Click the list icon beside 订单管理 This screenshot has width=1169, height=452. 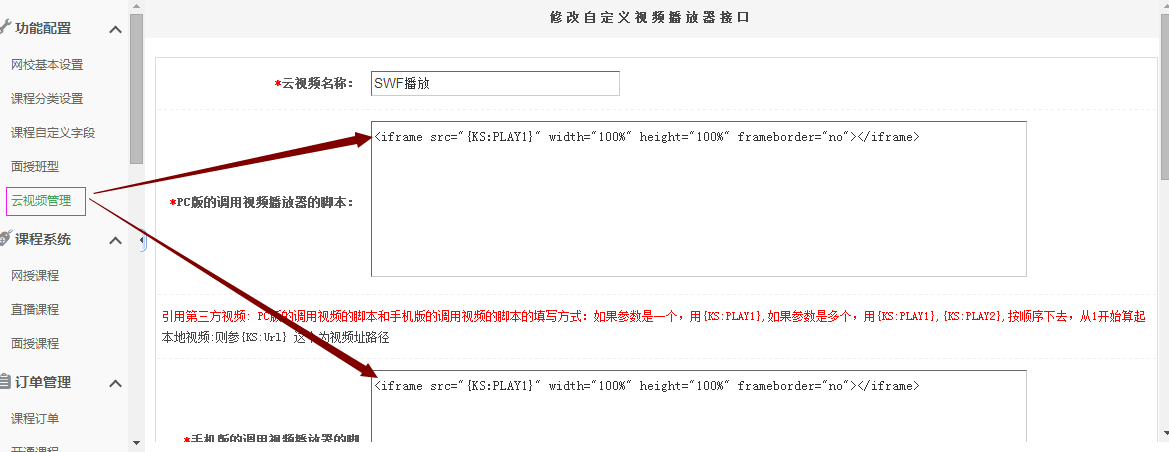pos(7,382)
